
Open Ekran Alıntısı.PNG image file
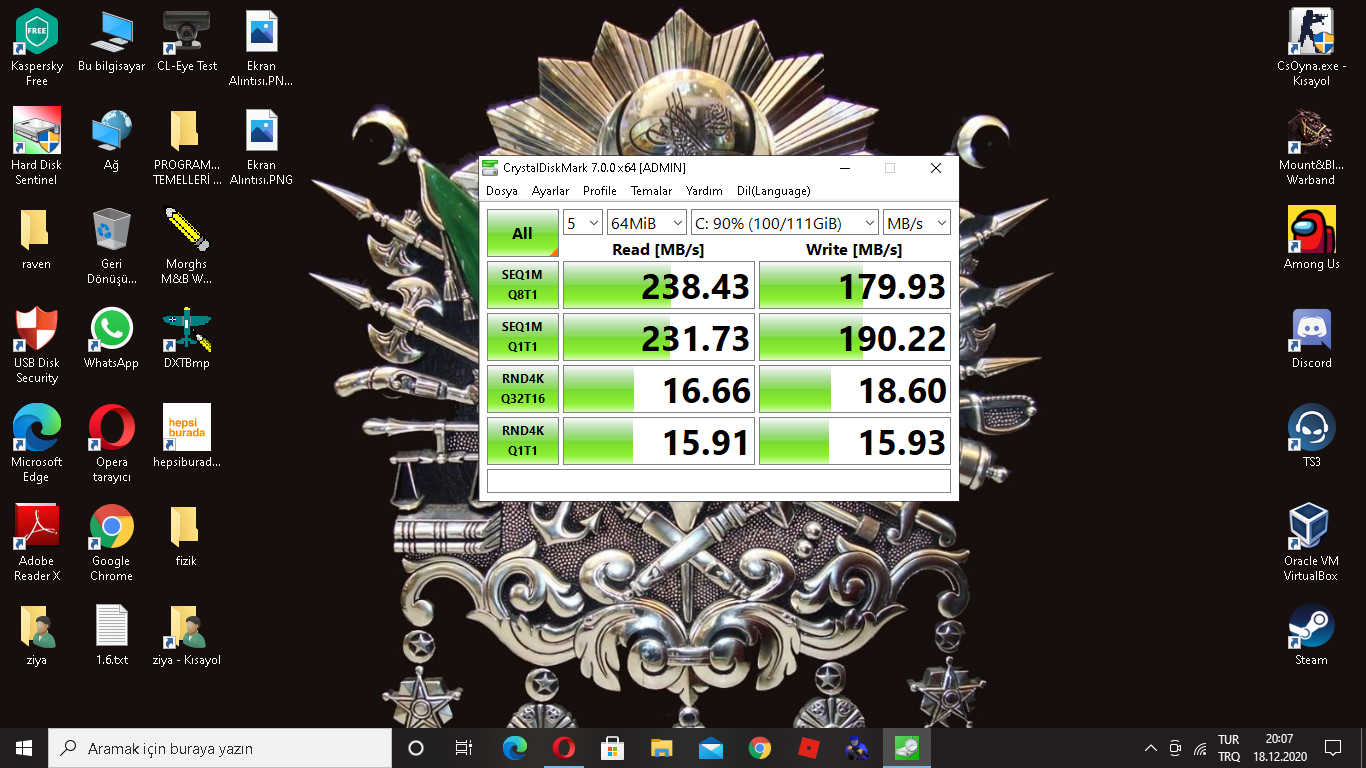(261, 146)
